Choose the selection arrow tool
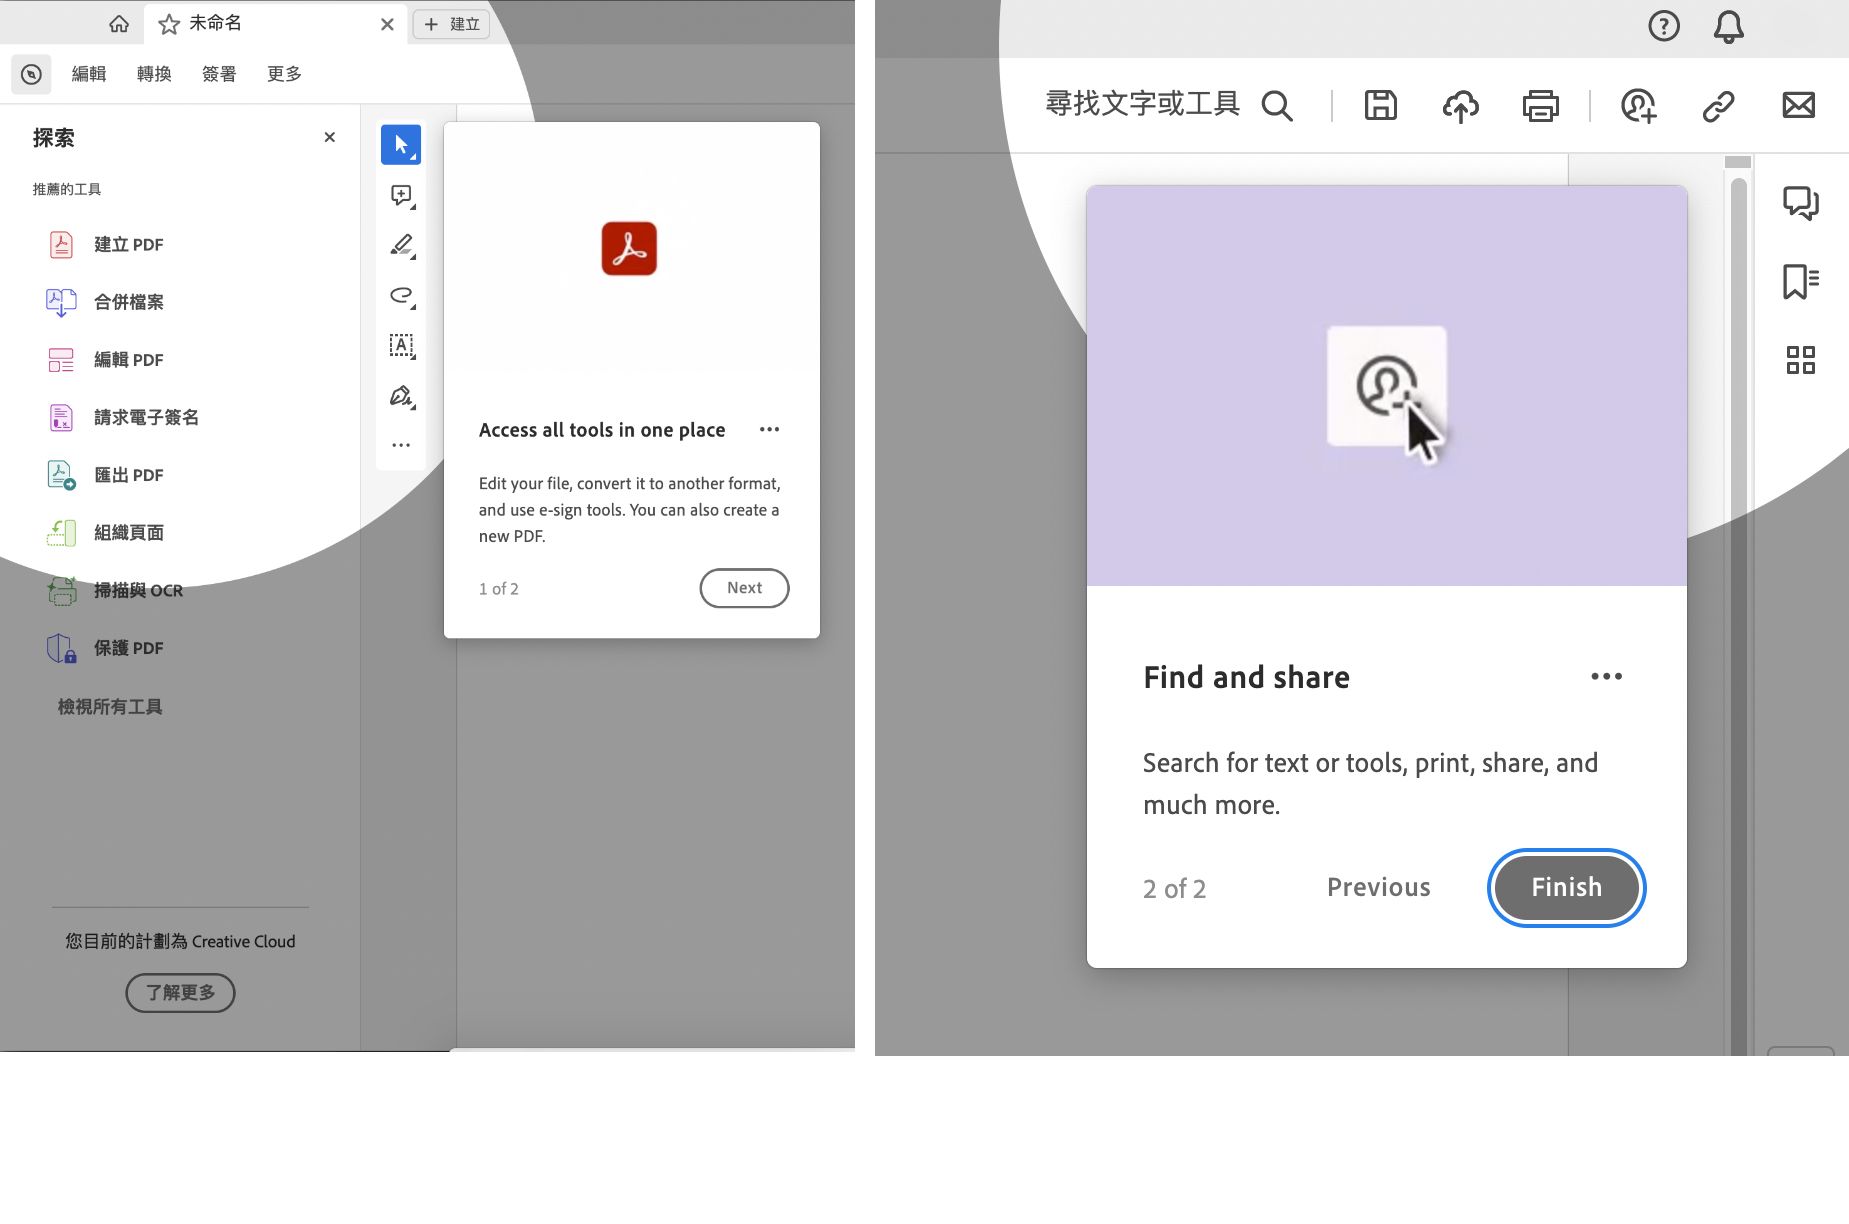Screen dimensions: 1849x1224 click(401, 145)
